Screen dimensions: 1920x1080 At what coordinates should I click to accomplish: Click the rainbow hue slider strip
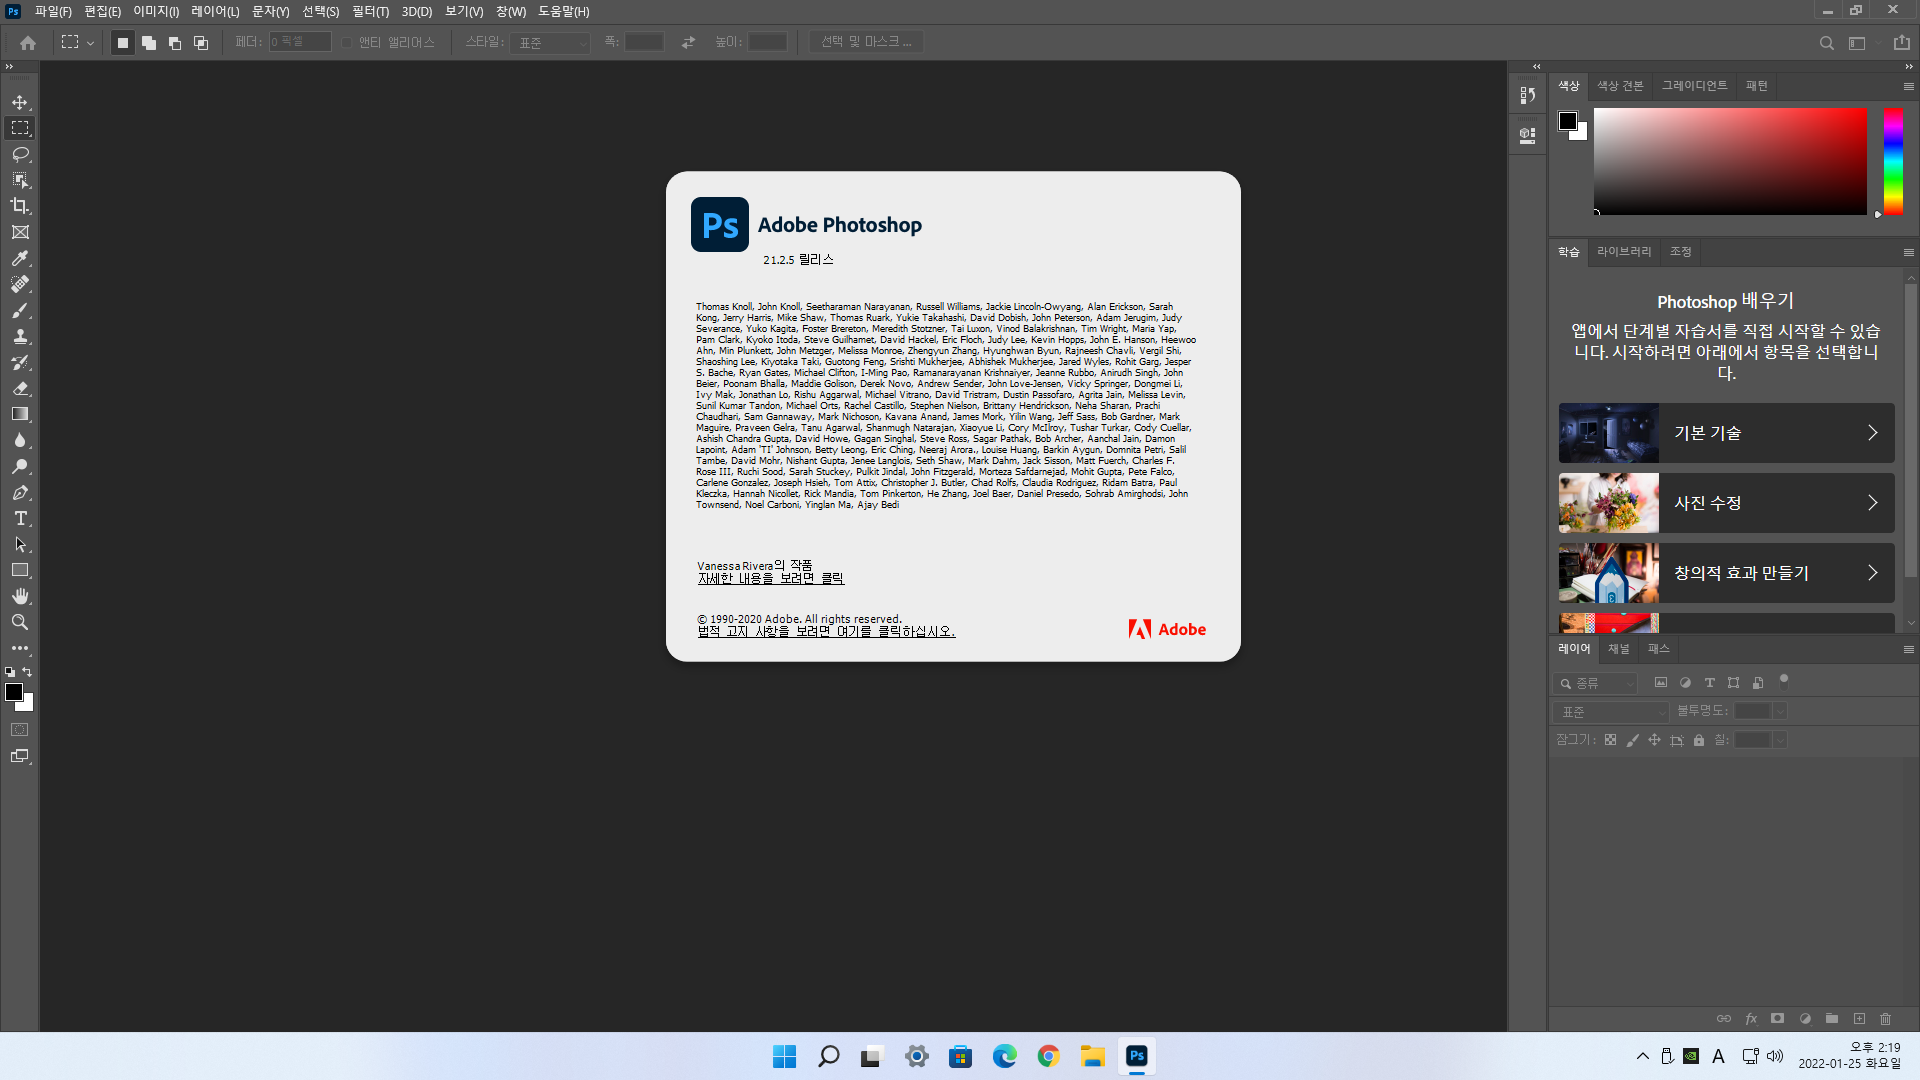coord(1893,160)
